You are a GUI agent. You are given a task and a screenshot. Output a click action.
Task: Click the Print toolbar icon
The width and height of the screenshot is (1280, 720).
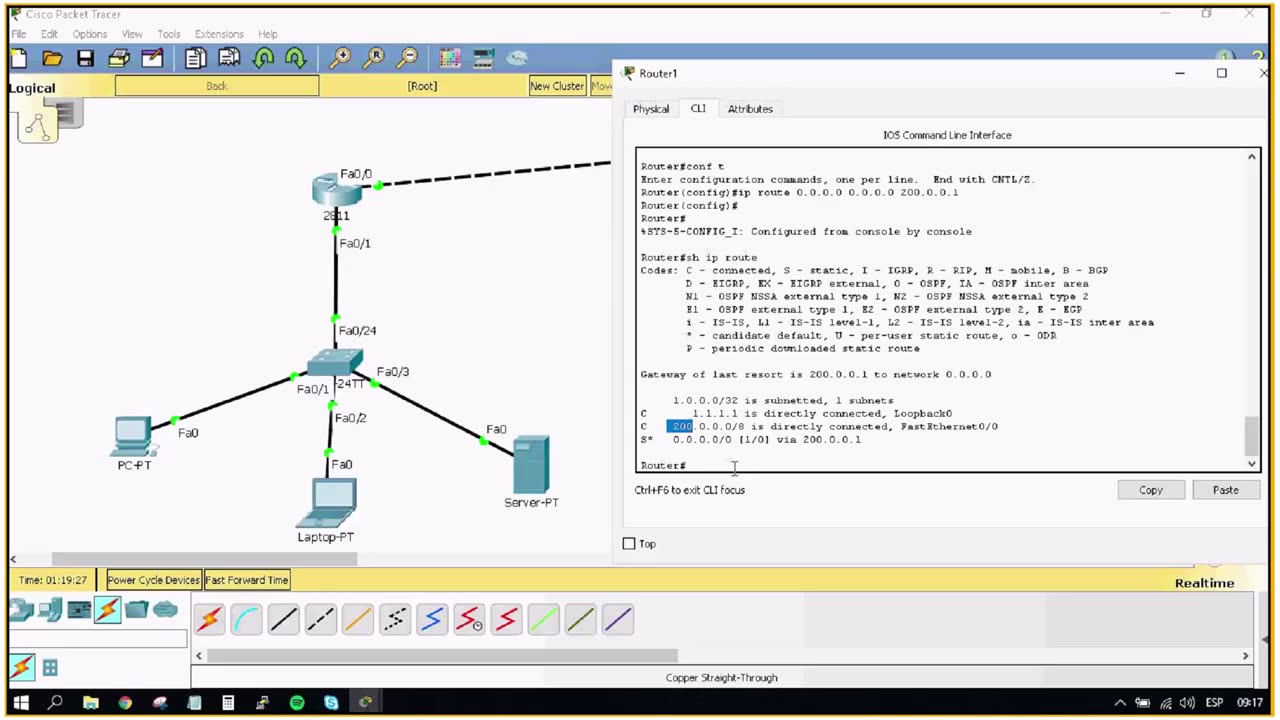[x=119, y=59]
